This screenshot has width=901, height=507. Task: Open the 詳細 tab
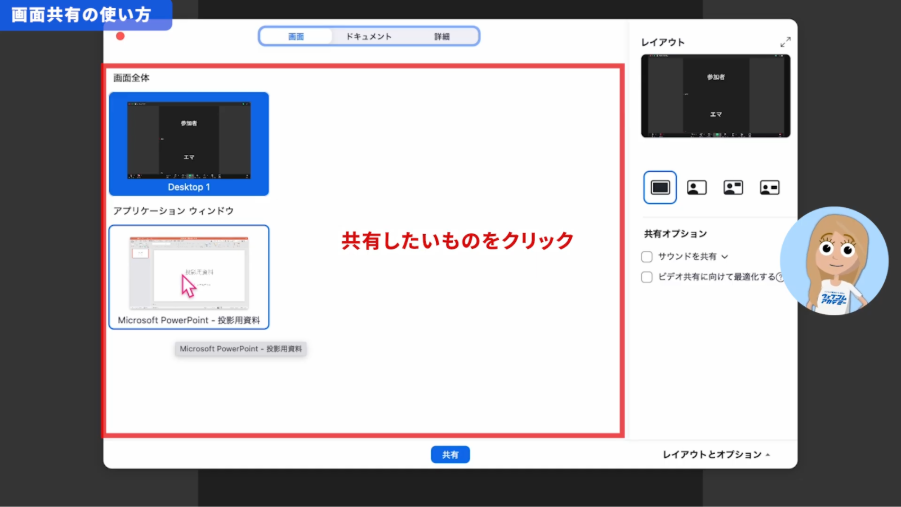point(441,36)
